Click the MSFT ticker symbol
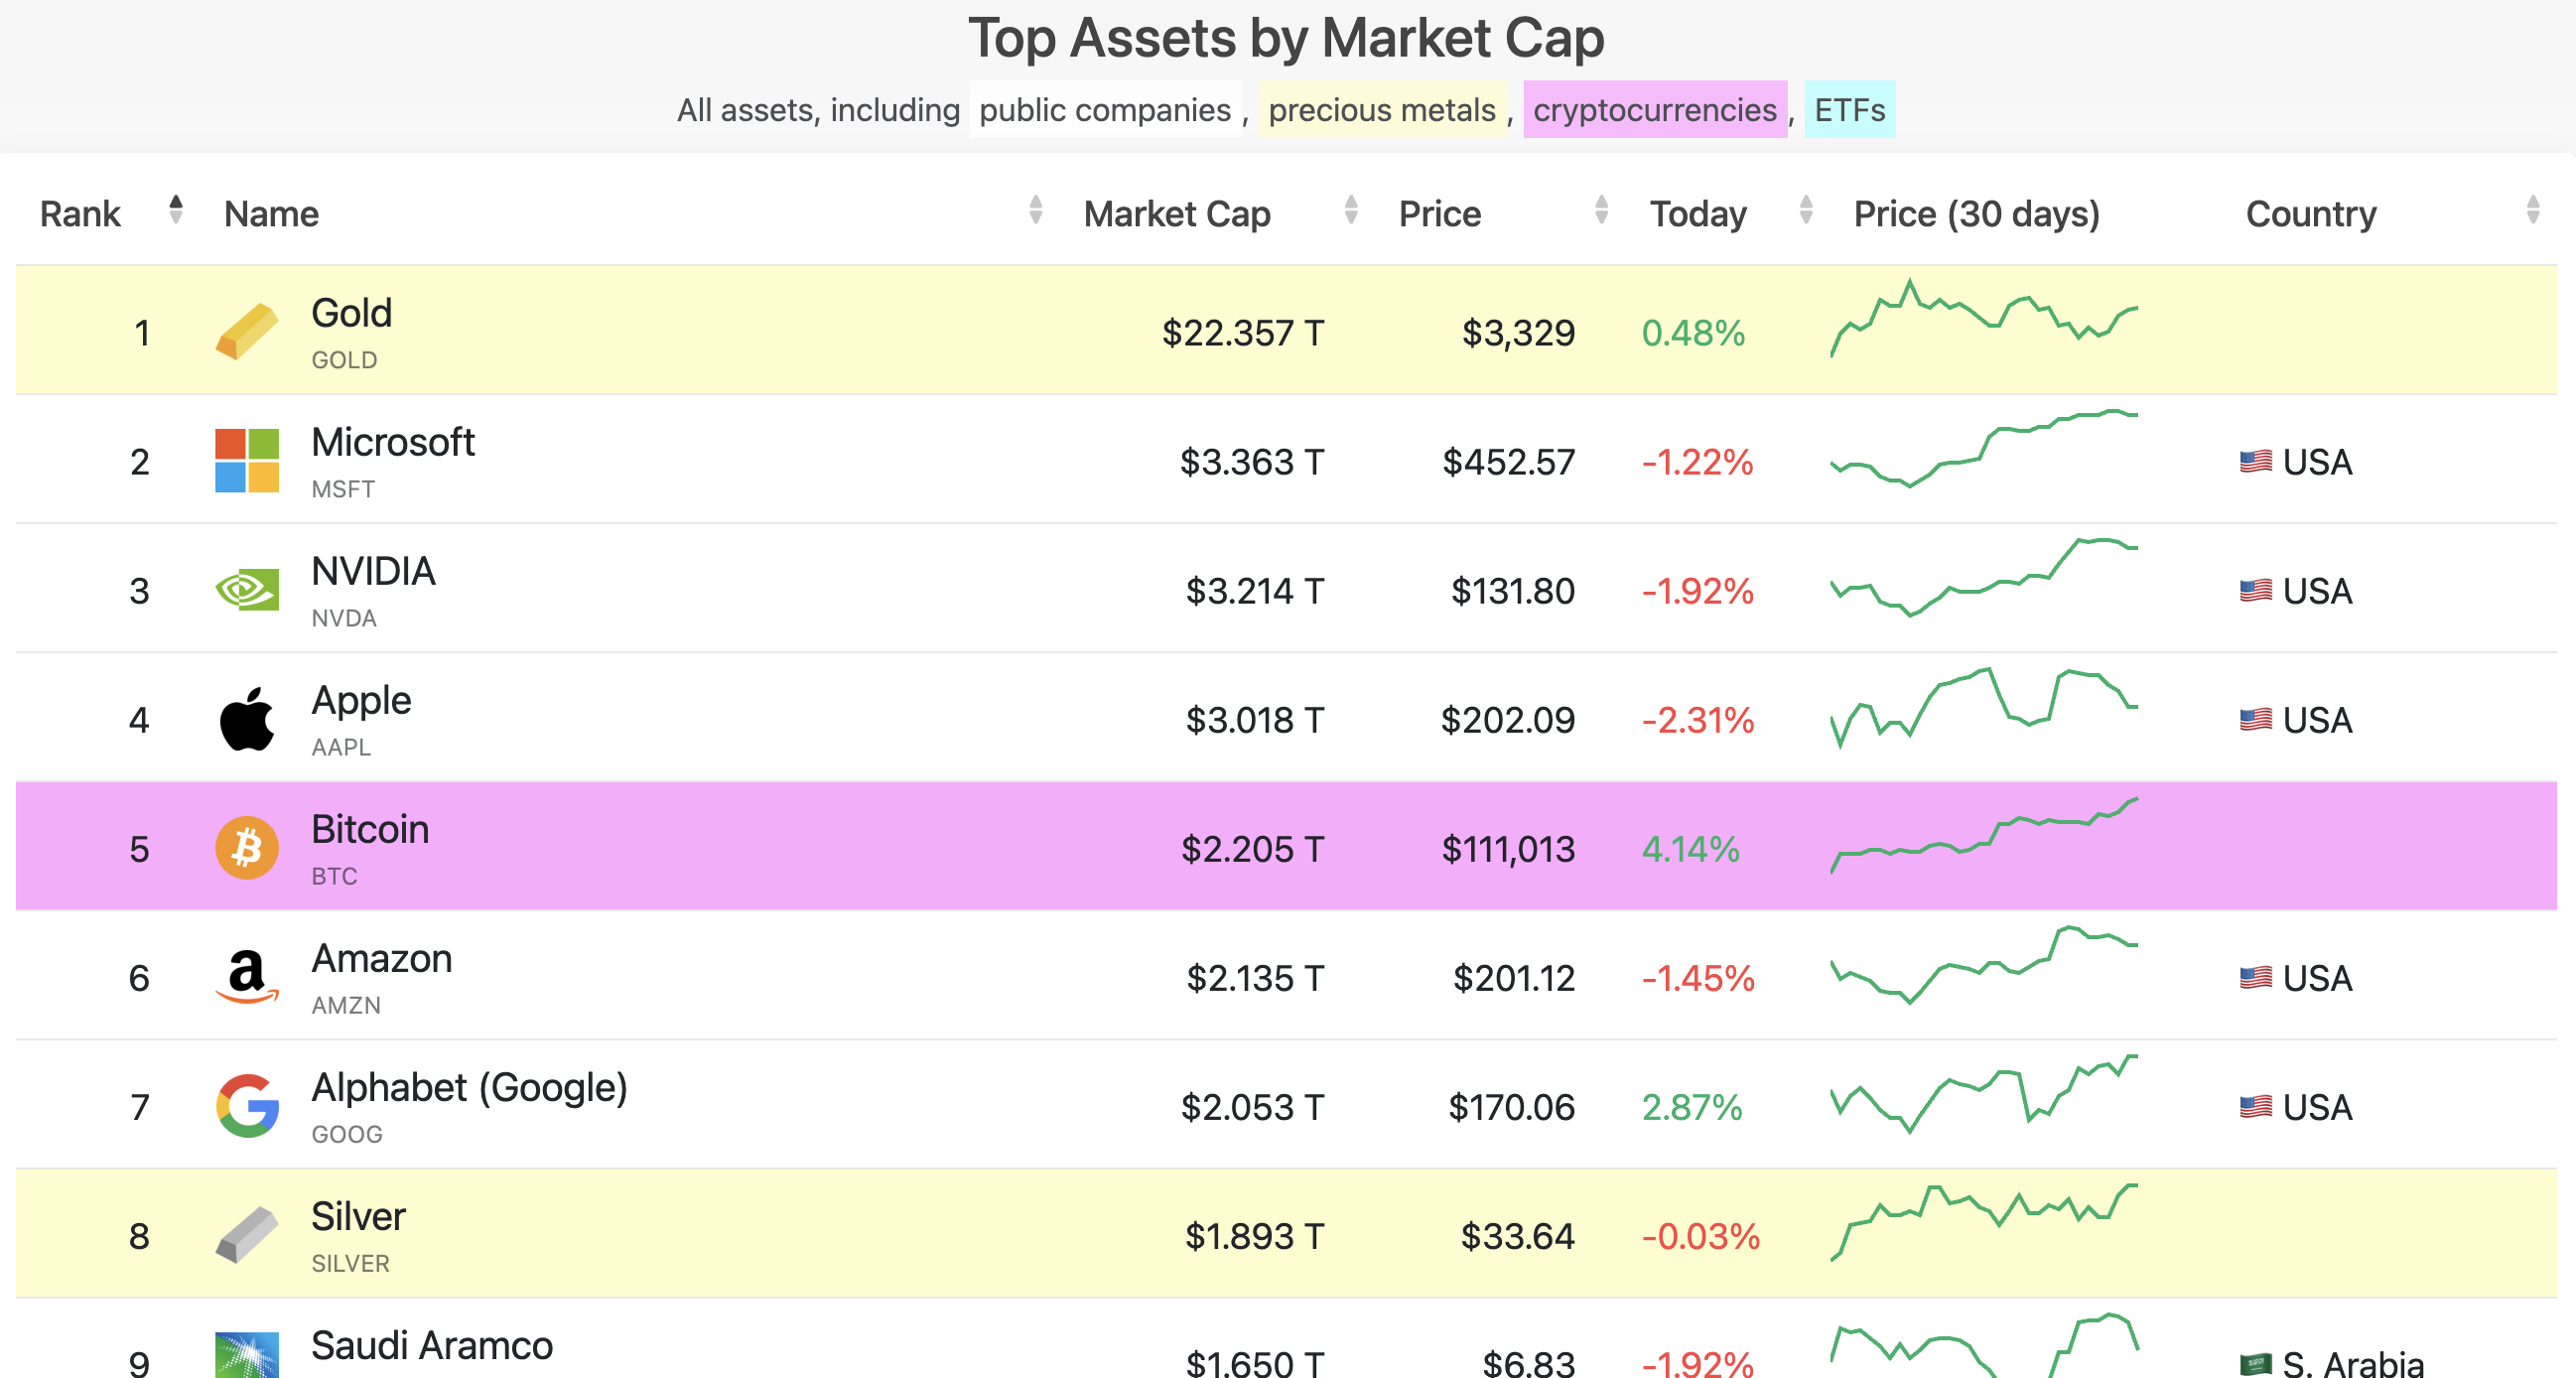This screenshot has width=2576, height=1378. pos(343,489)
